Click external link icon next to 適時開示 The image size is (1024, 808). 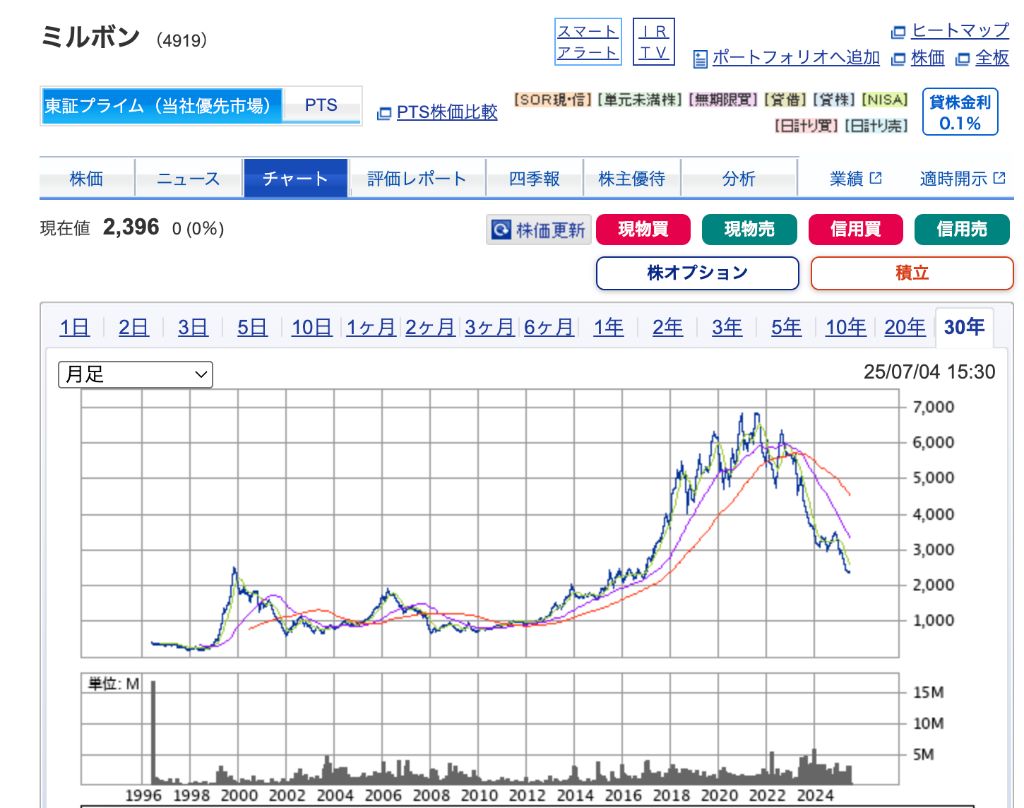tap(999, 178)
